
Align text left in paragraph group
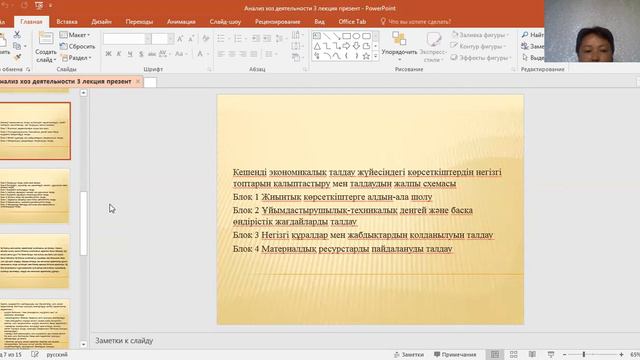(x=221, y=54)
